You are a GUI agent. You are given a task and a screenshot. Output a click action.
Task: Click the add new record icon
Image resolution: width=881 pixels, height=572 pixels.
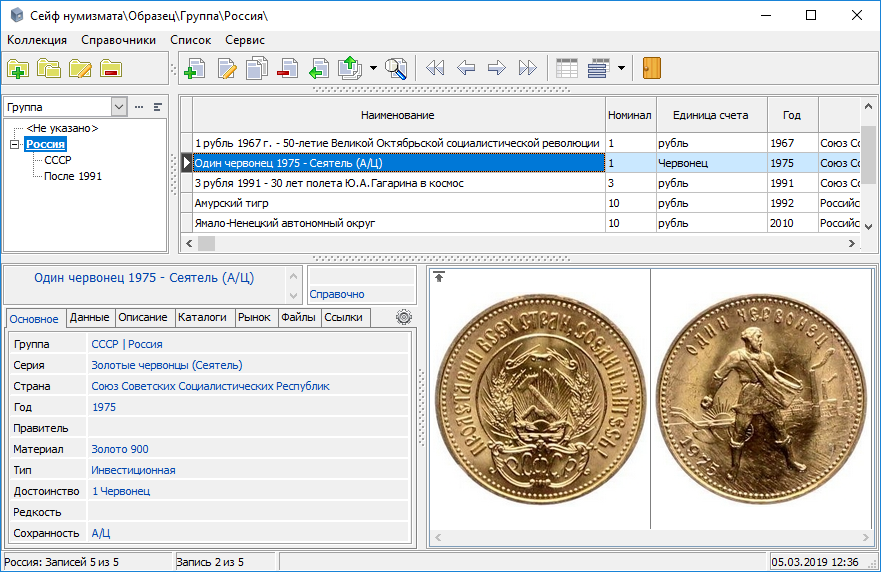coord(196,68)
